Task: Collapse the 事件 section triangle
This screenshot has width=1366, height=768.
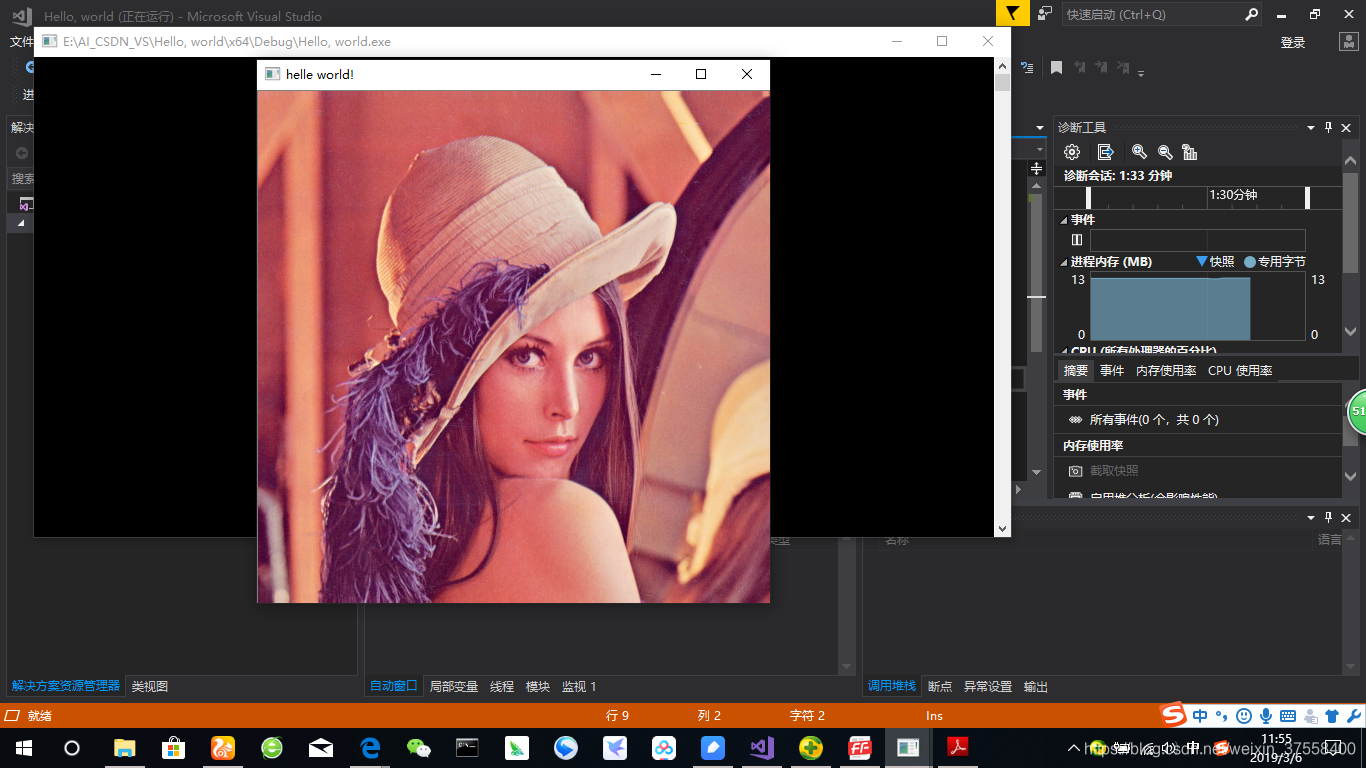Action: (x=1063, y=221)
